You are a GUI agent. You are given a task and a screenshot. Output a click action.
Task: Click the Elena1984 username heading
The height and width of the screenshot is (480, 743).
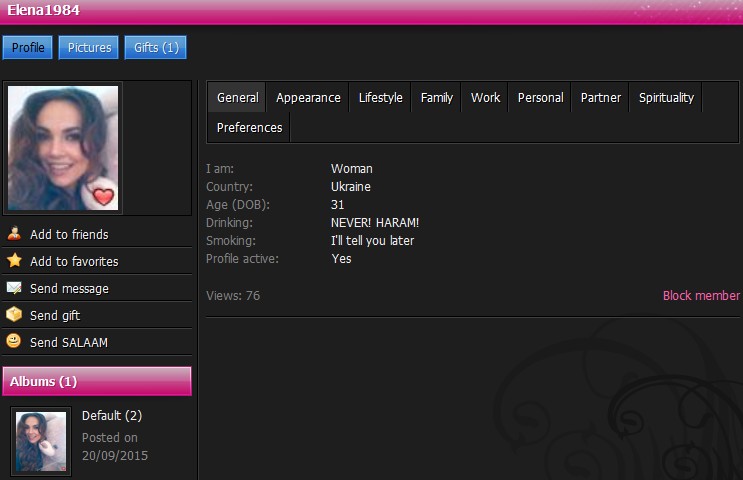click(44, 10)
